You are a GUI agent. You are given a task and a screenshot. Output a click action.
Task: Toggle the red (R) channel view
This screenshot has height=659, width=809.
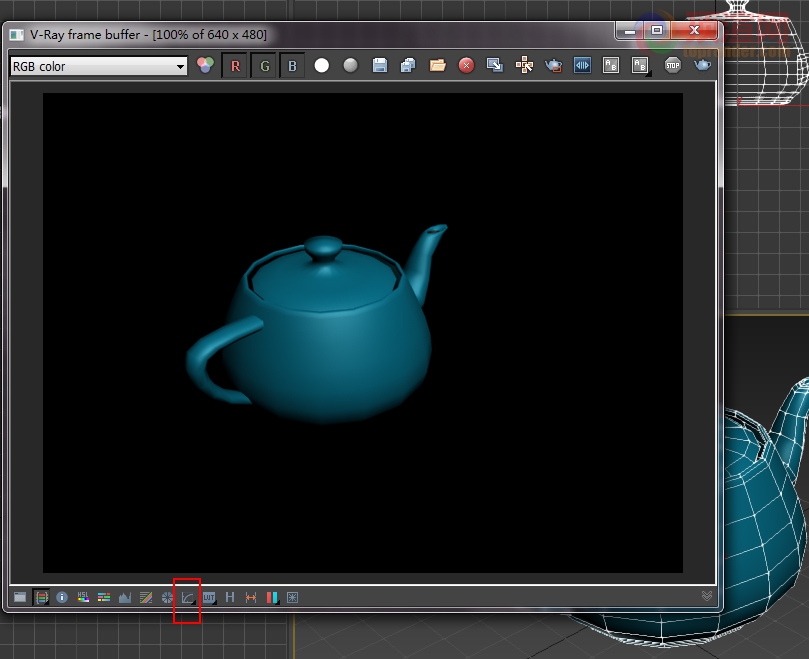[235, 66]
